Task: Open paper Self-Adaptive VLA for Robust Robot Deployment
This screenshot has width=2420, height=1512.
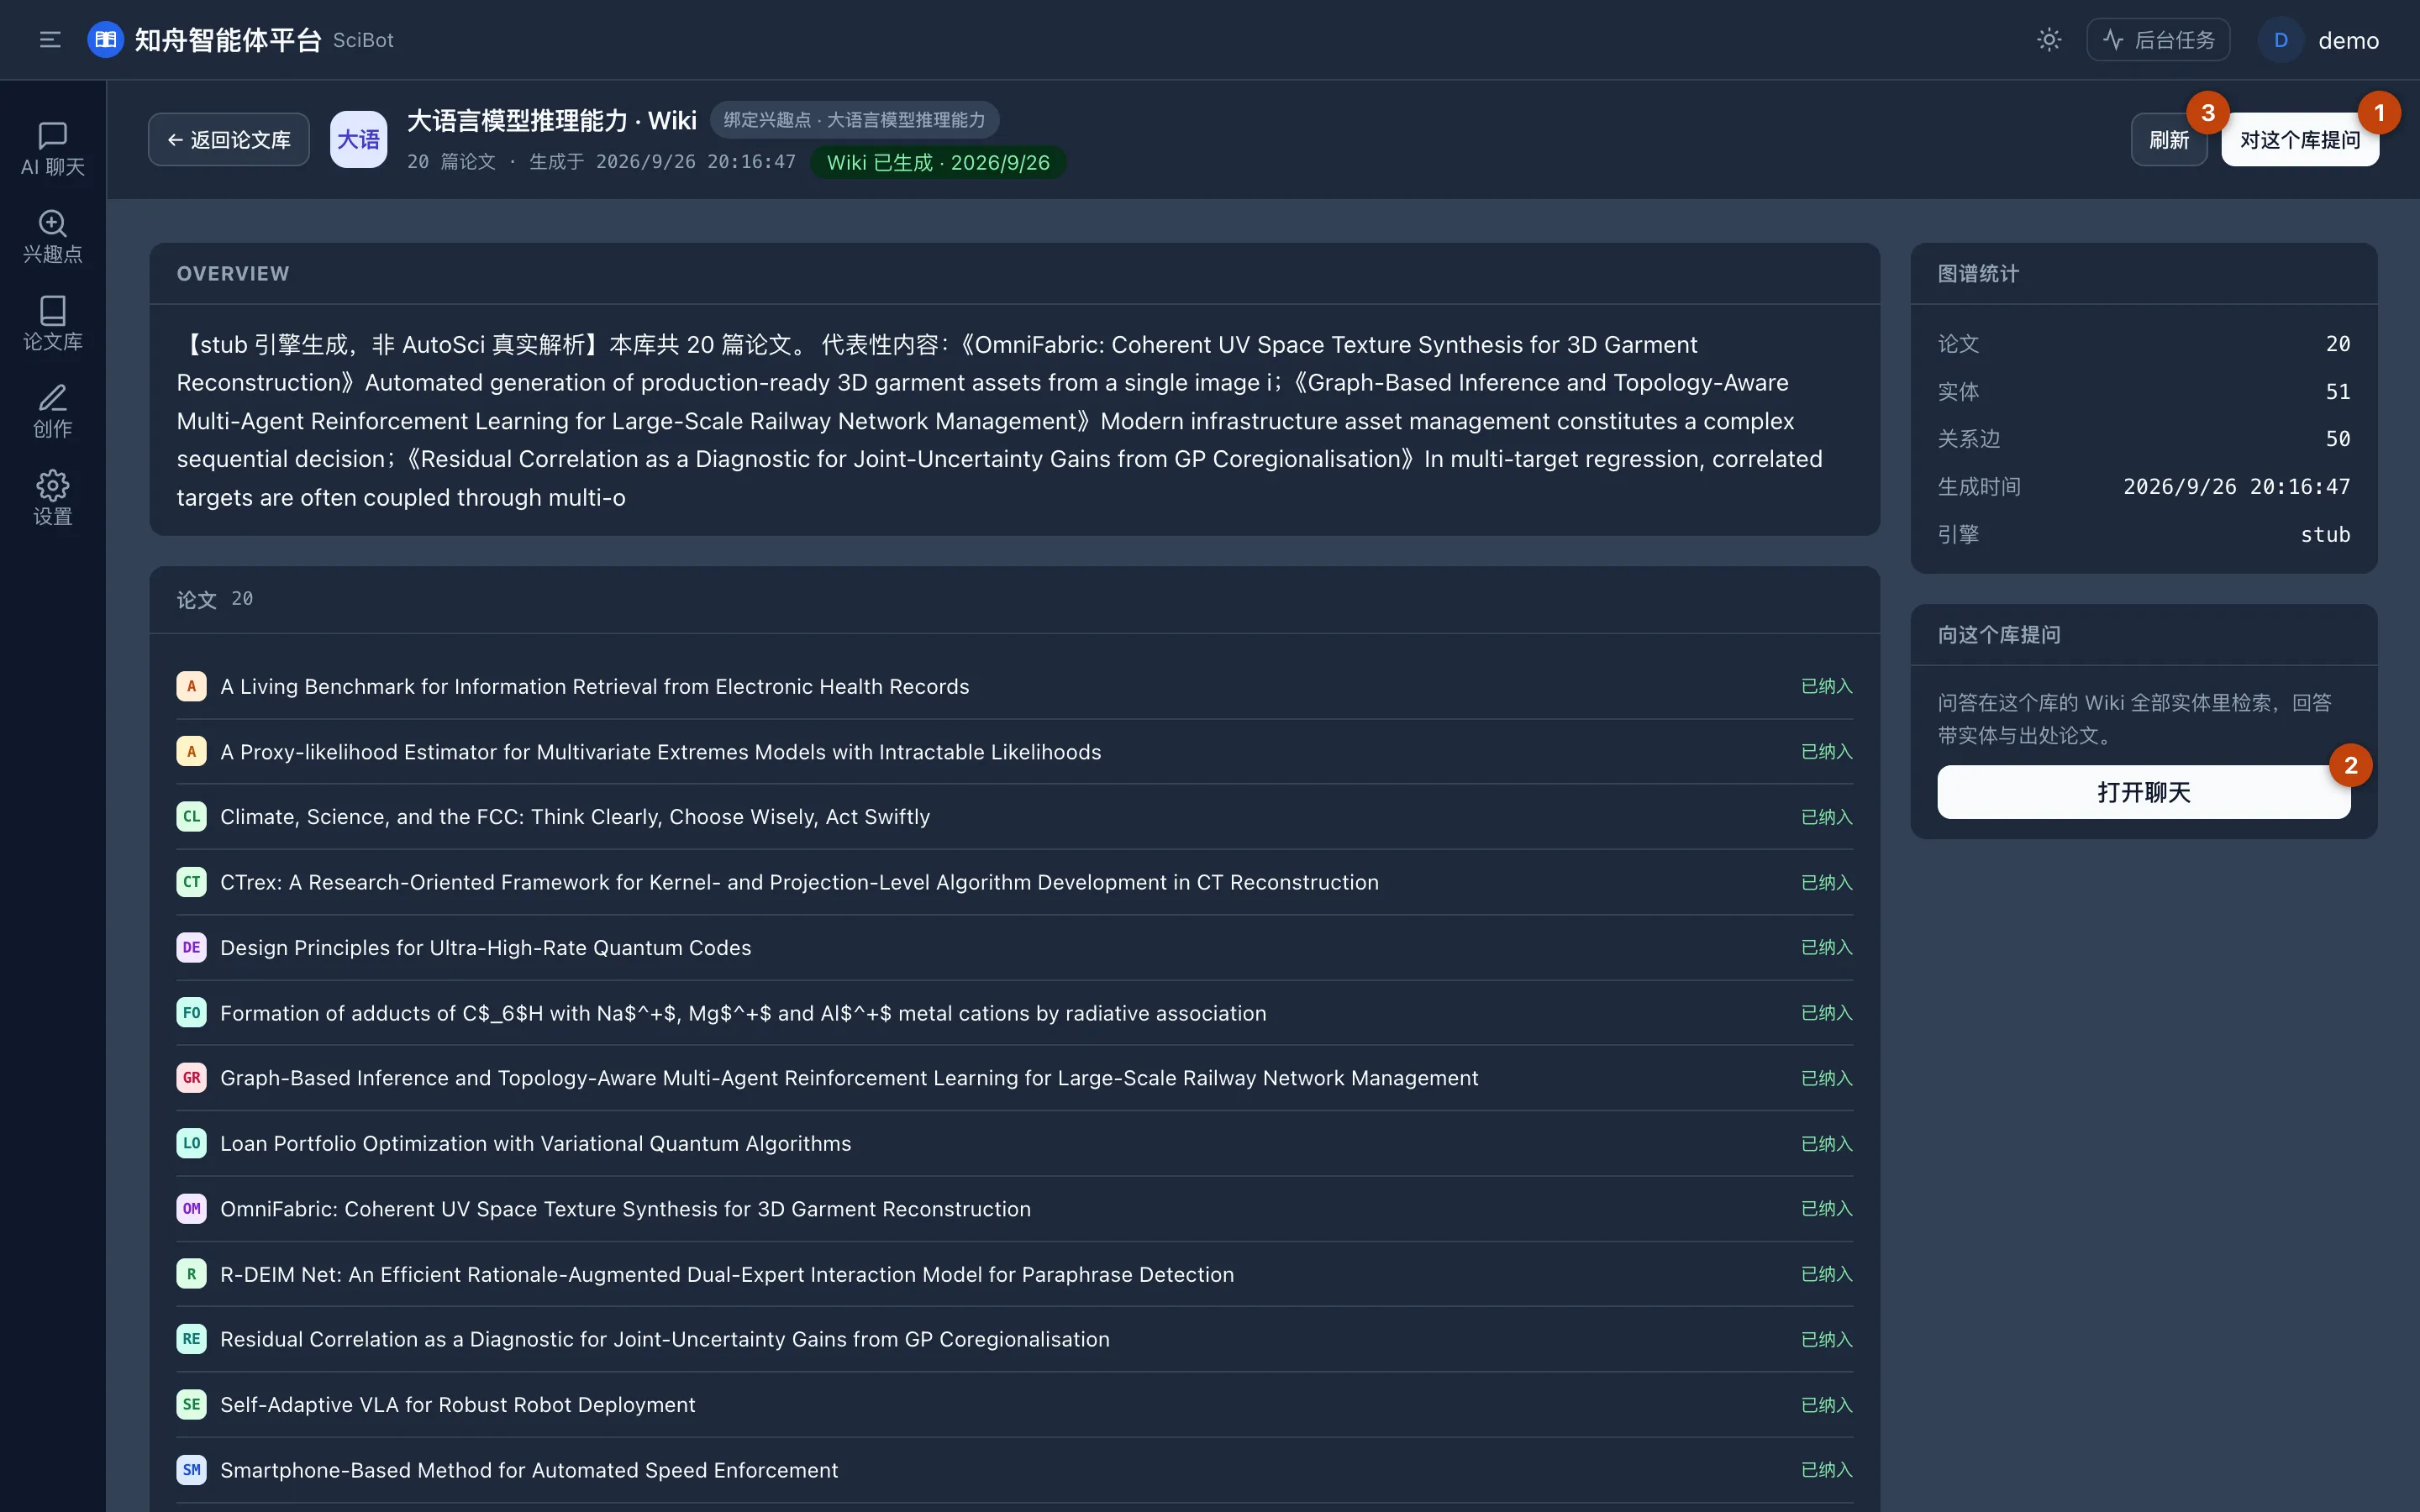Action: 1014,1404
